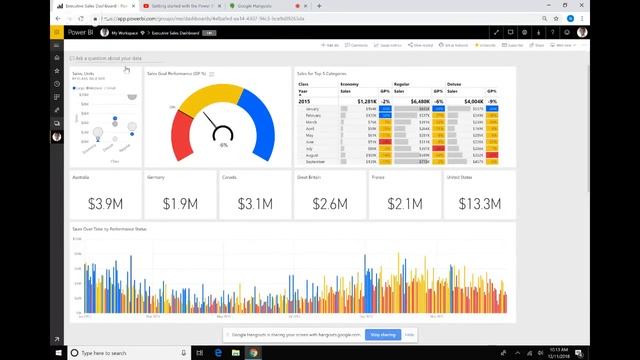The width and height of the screenshot is (640, 360).
Task: Open the France $2.1M card tile
Action: (x=405, y=195)
